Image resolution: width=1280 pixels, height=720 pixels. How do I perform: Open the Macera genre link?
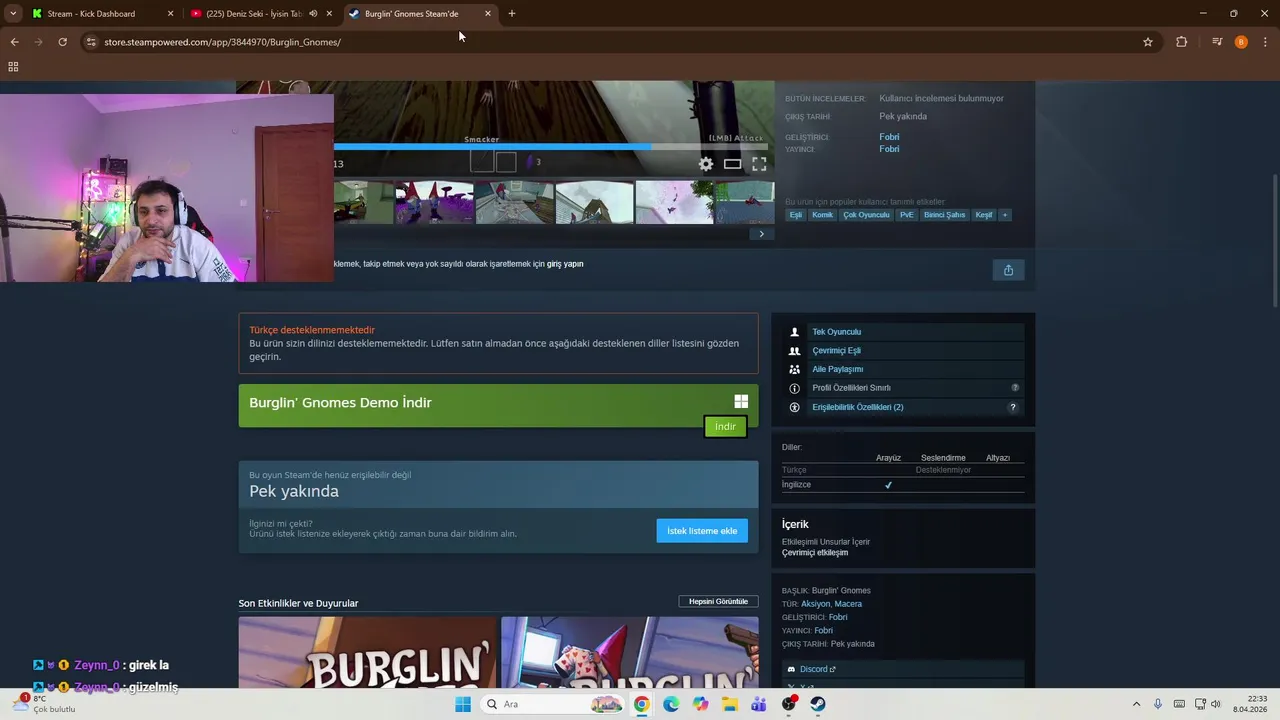848,604
